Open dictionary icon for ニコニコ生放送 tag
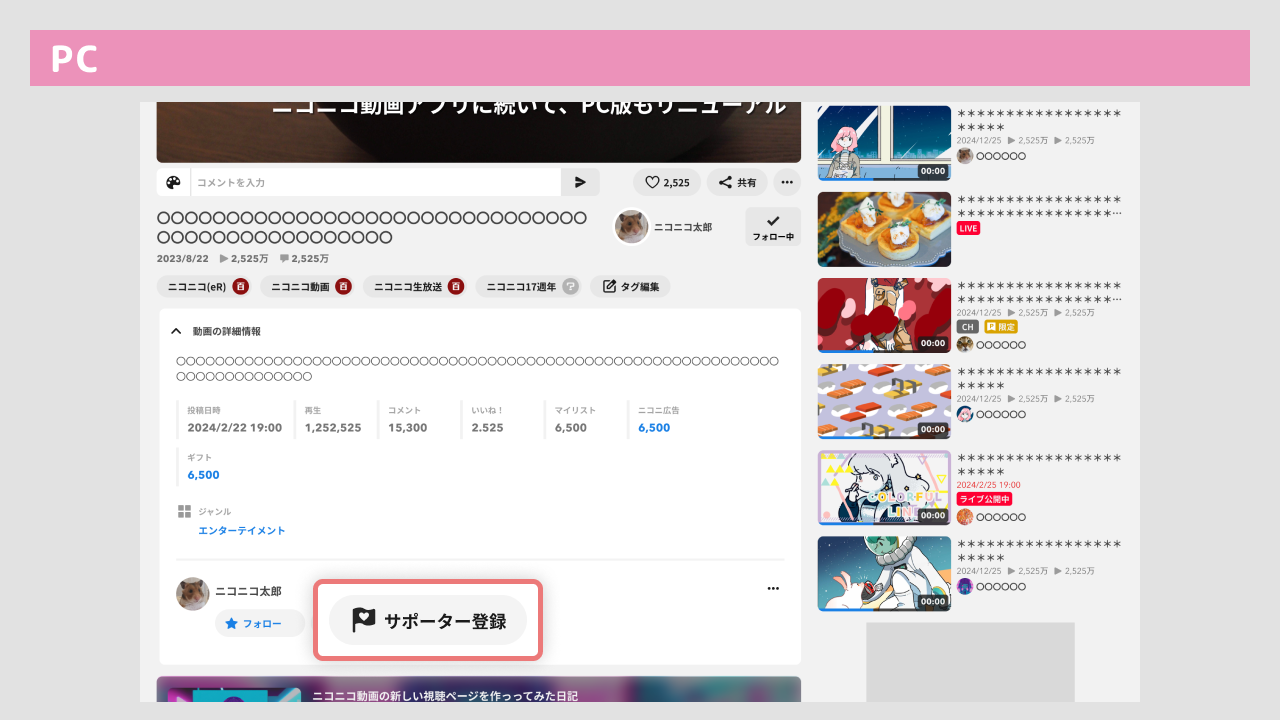 tap(456, 286)
